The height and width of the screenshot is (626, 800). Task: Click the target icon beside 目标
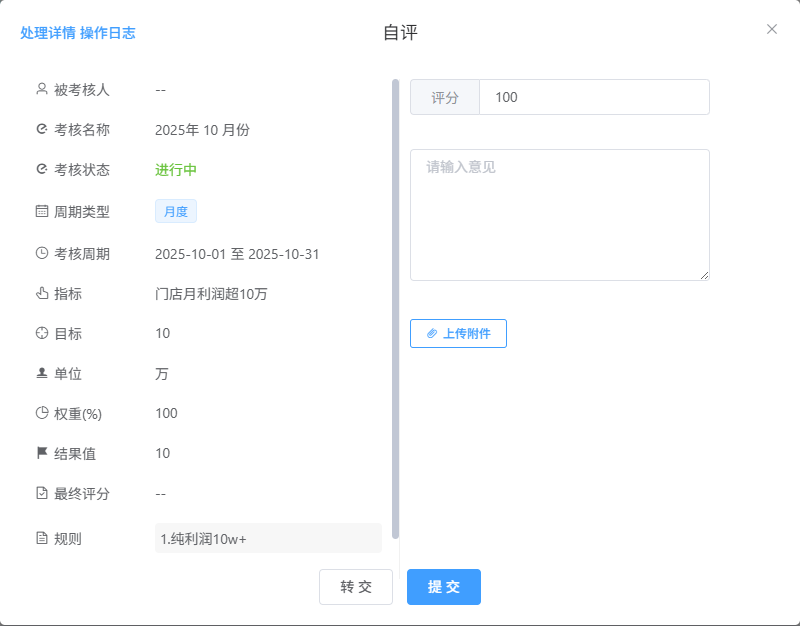42,333
